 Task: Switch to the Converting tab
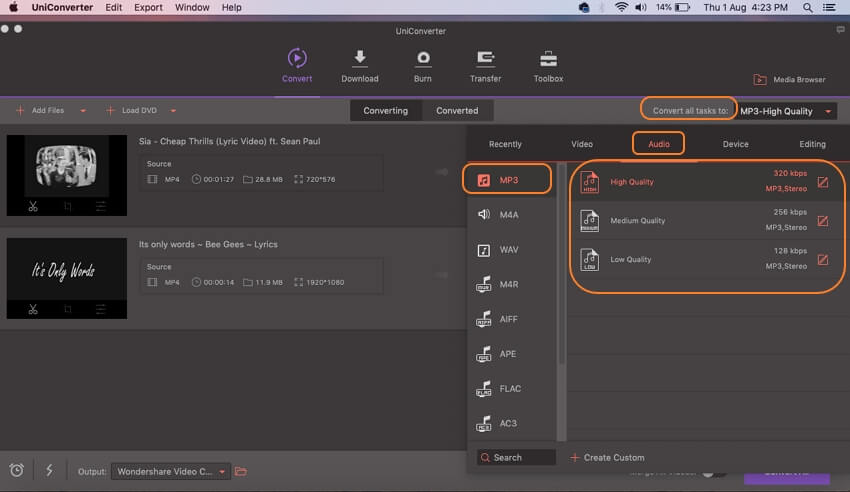click(385, 111)
